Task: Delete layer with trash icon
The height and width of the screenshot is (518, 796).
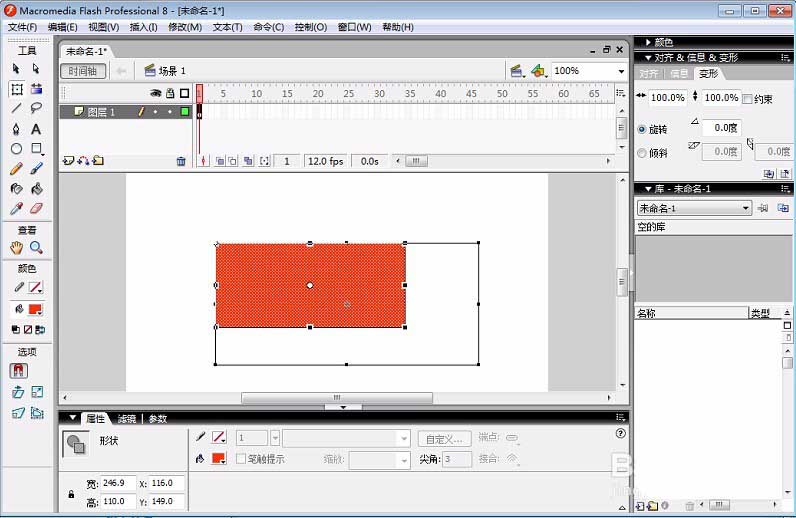Action: click(181, 161)
